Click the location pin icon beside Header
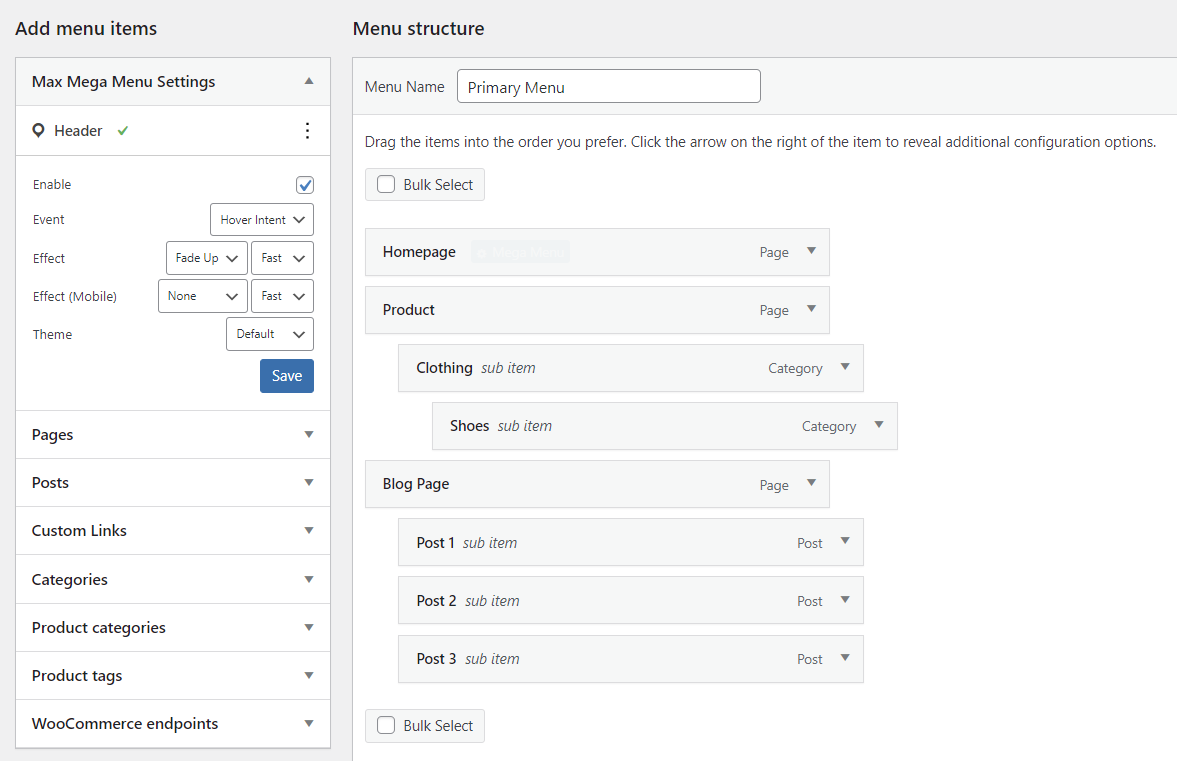Viewport: 1177px width, 761px height. (x=40, y=130)
